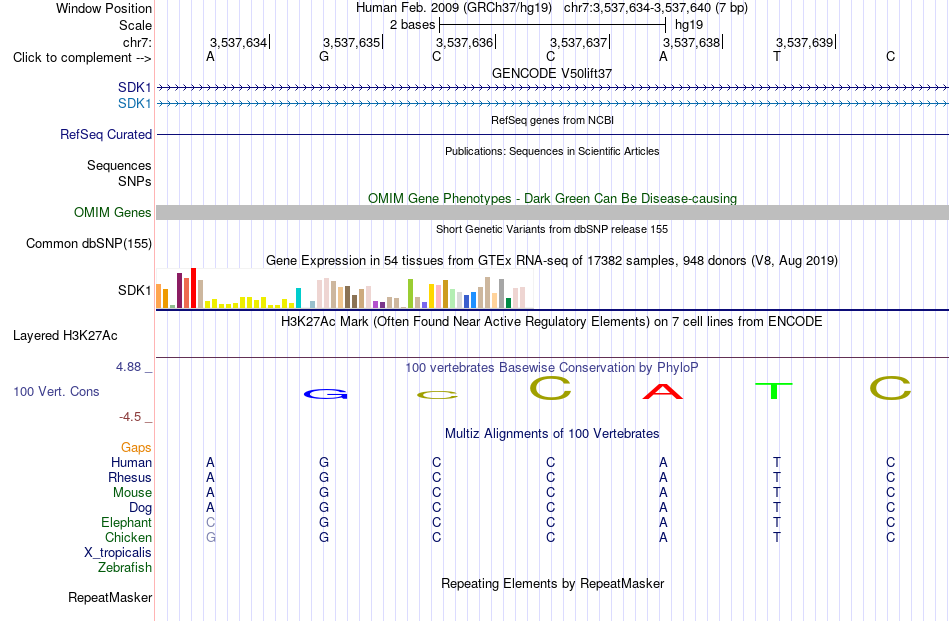Click the Mouse species label

133,493
